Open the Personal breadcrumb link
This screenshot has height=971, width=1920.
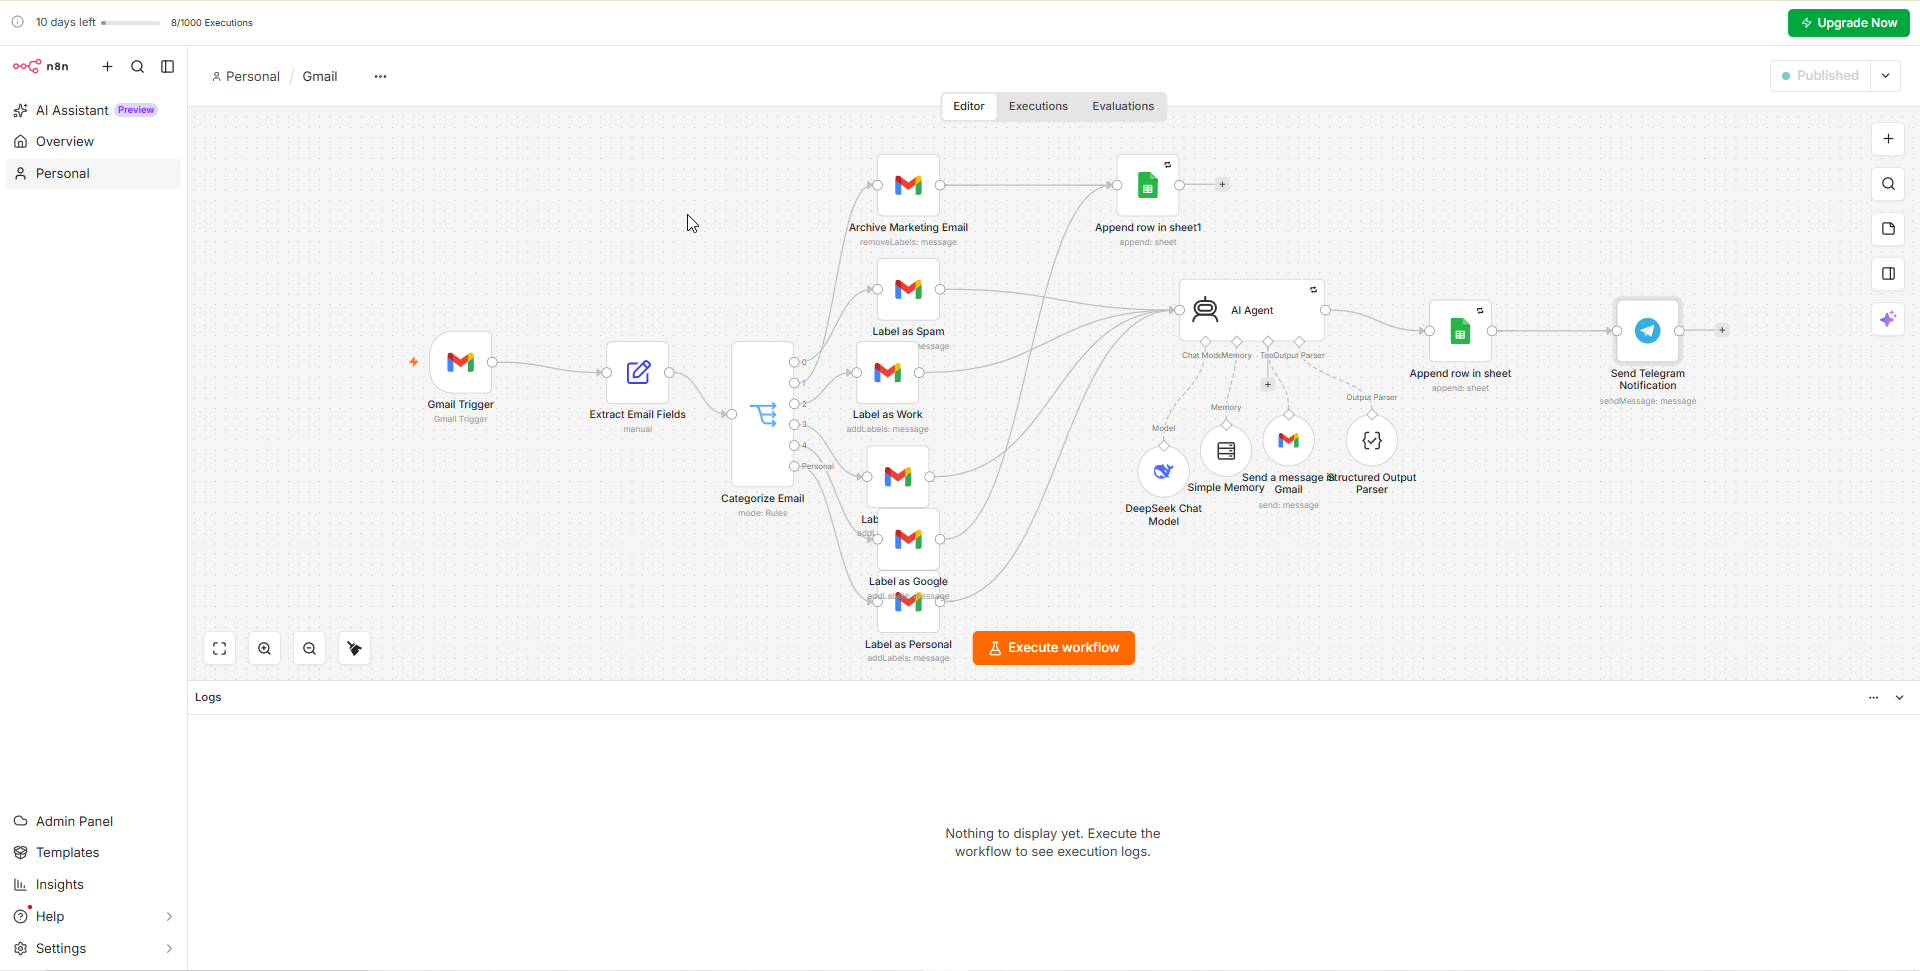tap(246, 77)
